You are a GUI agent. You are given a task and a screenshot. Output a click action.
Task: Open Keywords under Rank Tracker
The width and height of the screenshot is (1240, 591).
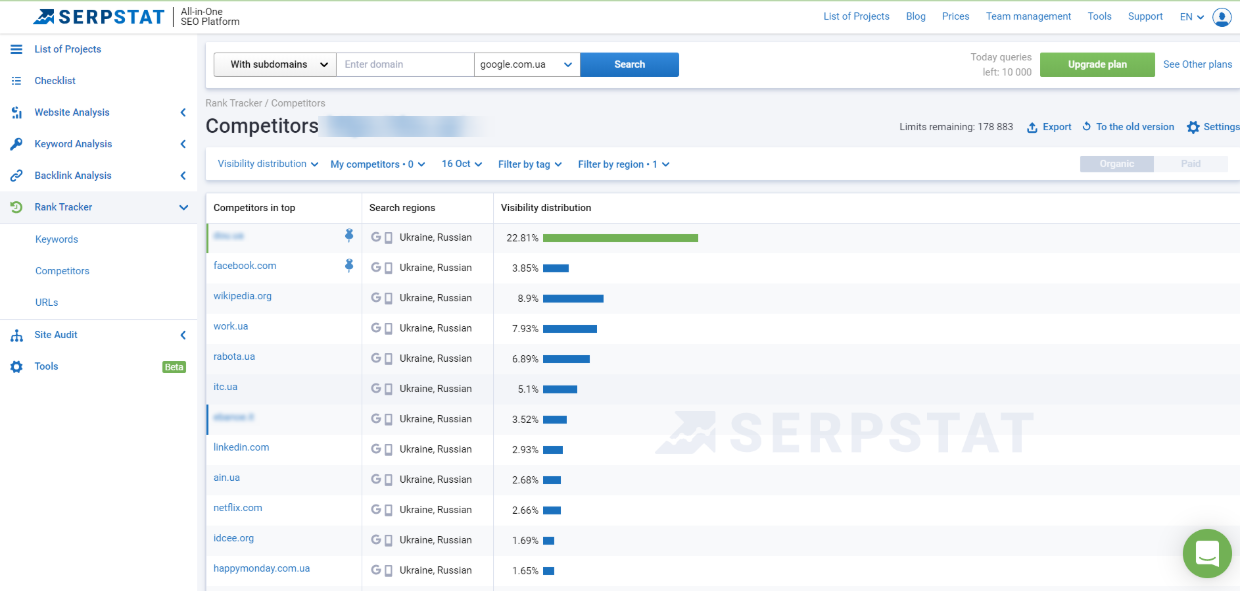[x=56, y=240]
